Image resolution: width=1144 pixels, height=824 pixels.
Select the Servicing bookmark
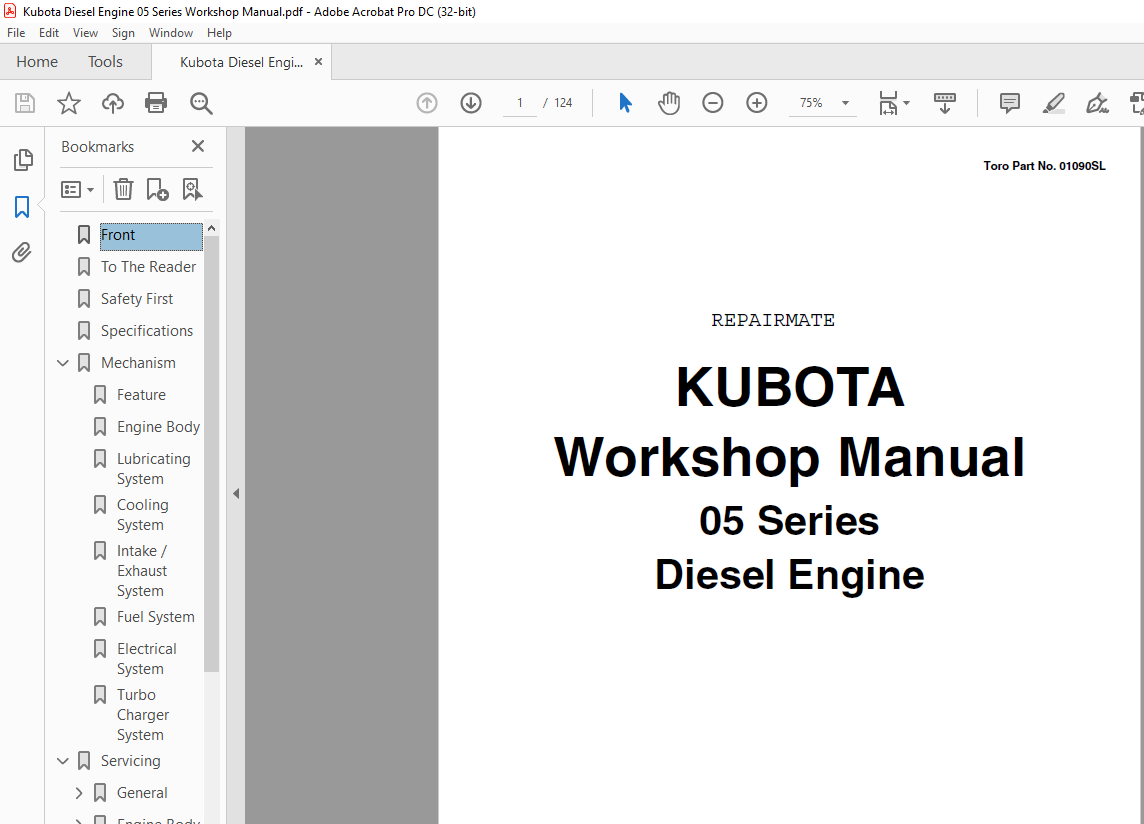(131, 761)
